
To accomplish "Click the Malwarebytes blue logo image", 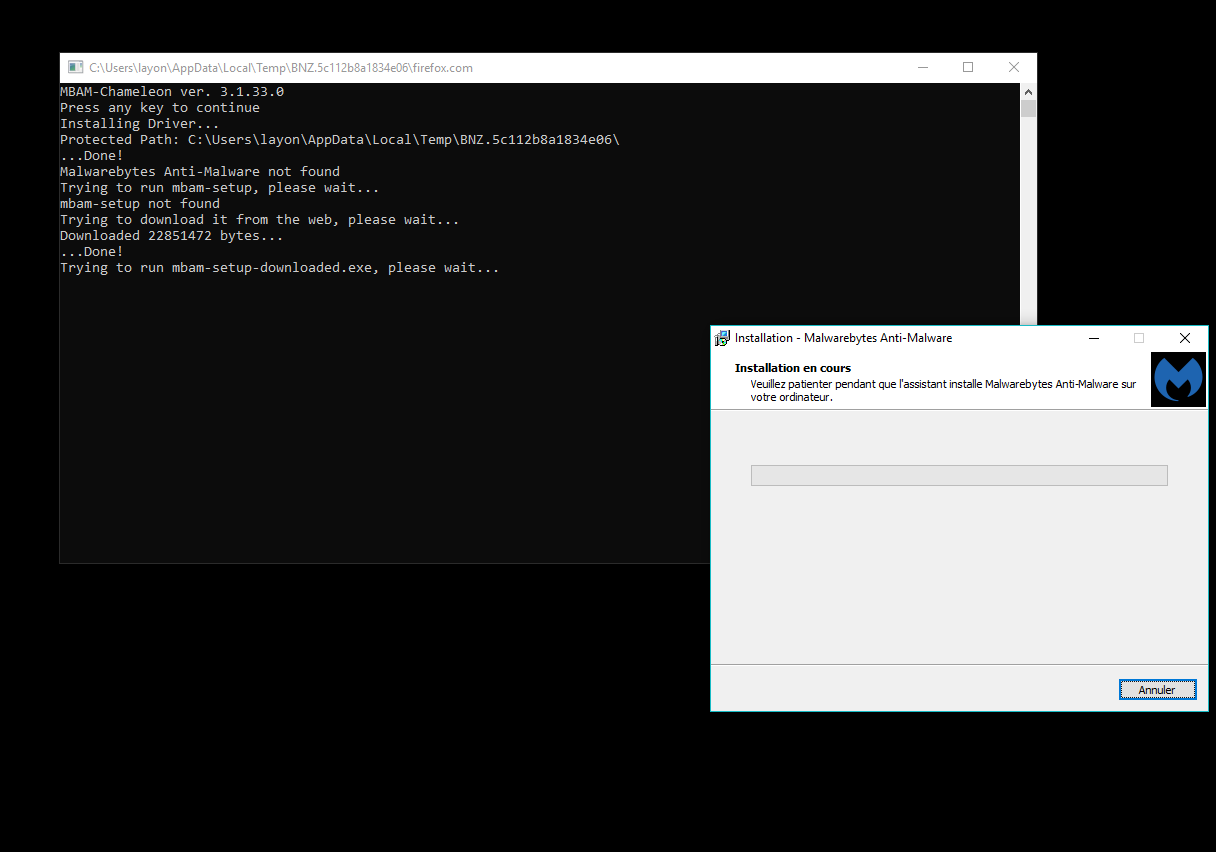I will pyautogui.click(x=1178, y=379).
